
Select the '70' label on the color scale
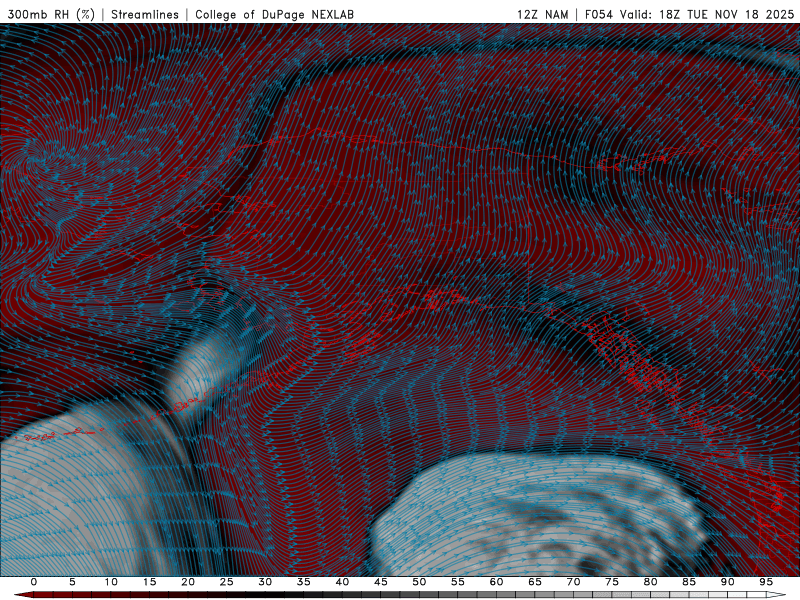click(x=573, y=582)
